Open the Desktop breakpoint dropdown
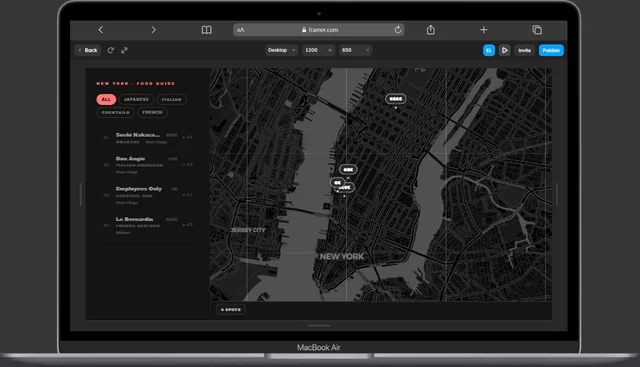640x367 pixels. (x=281, y=50)
